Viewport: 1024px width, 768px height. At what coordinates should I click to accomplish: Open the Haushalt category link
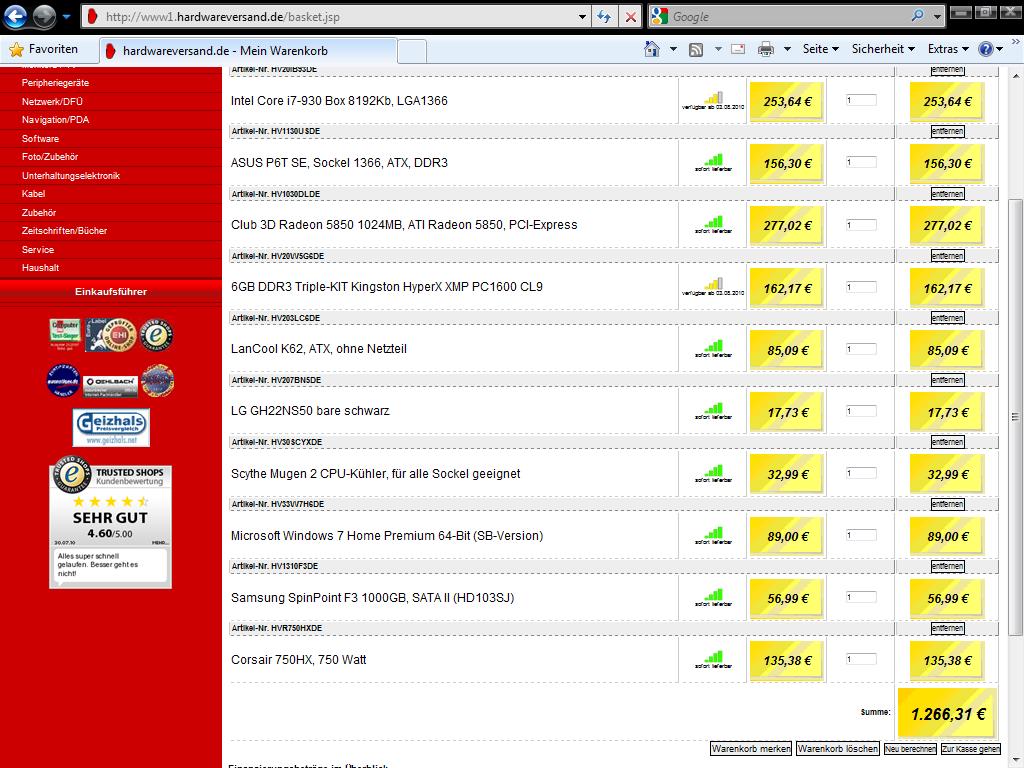tap(40, 268)
